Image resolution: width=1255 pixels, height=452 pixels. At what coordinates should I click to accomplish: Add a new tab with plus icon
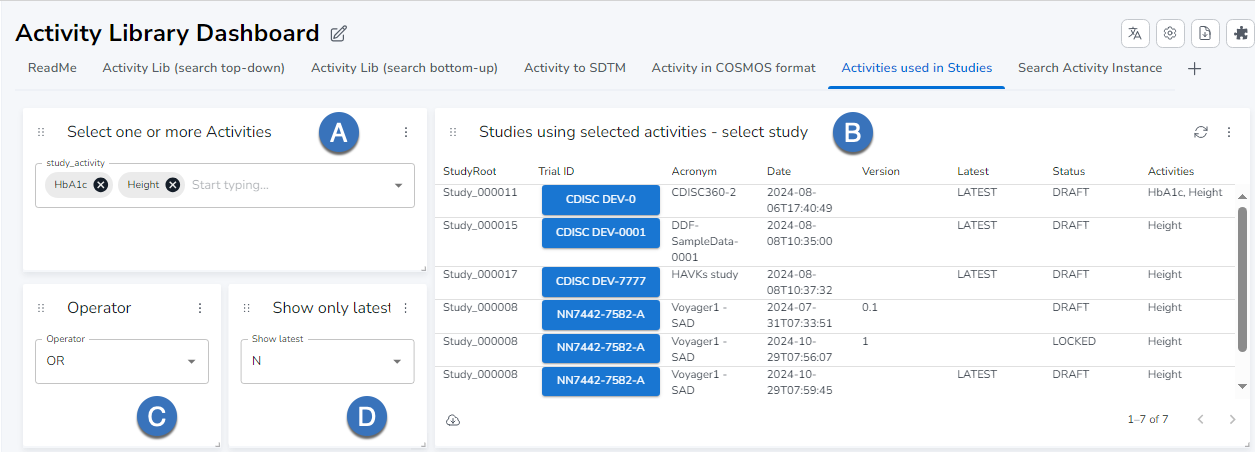click(1194, 69)
